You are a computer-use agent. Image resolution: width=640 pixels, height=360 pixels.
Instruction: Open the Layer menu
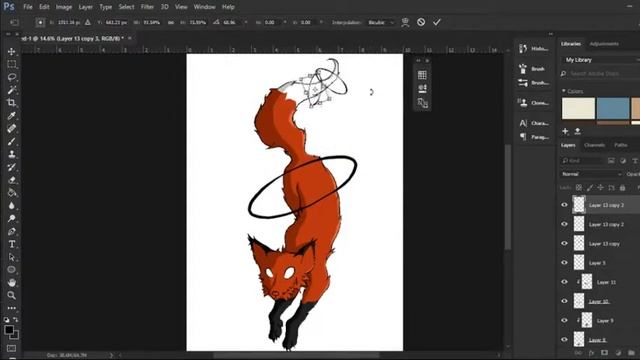85,7
